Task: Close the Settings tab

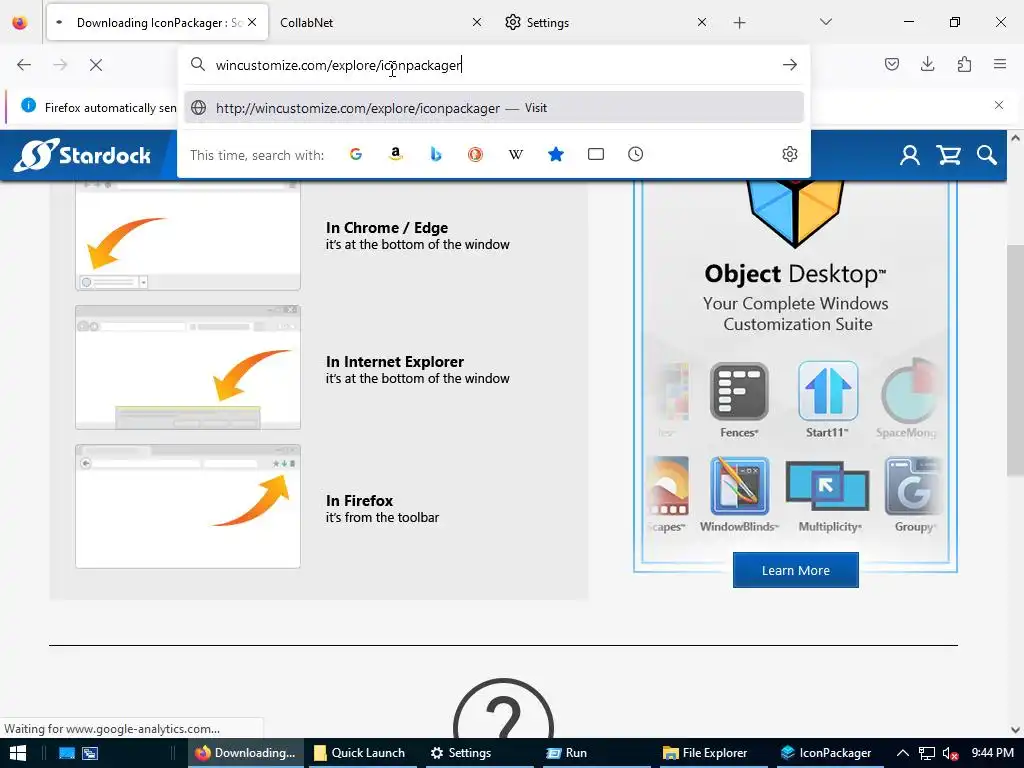Action: pyautogui.click(x=702, y=22)
